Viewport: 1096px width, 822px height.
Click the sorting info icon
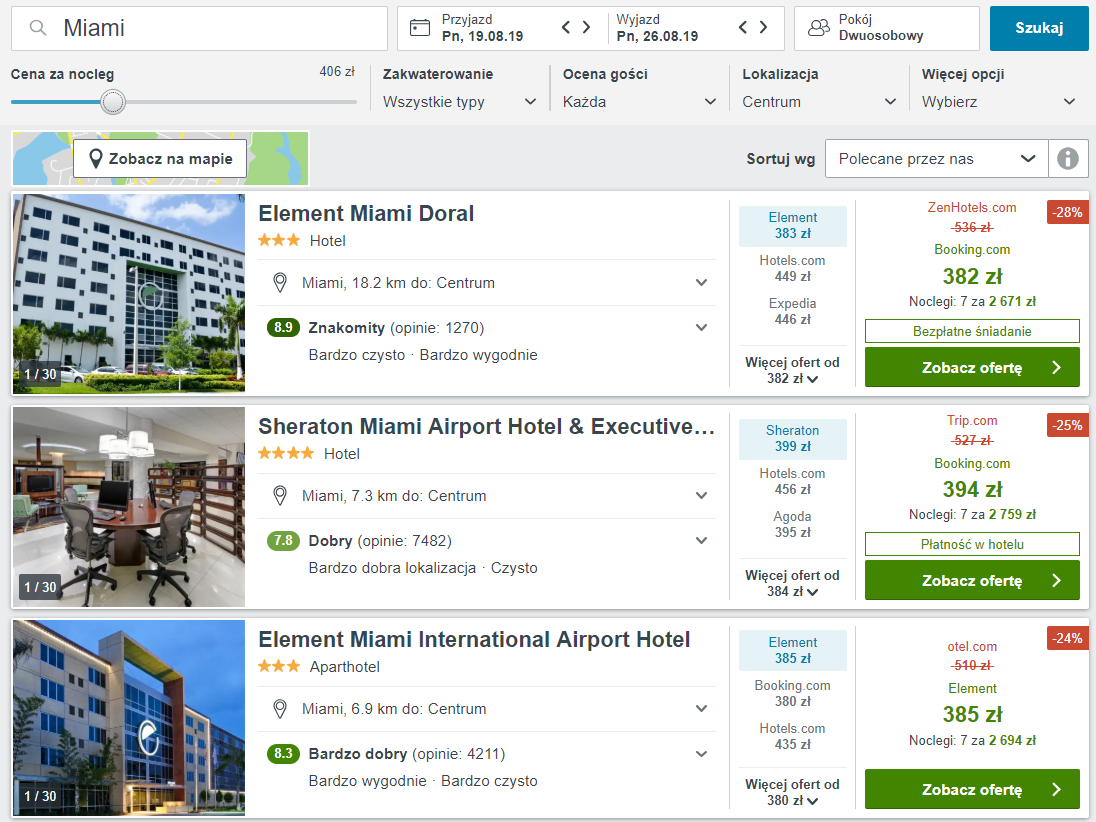tap(1067, 159)
